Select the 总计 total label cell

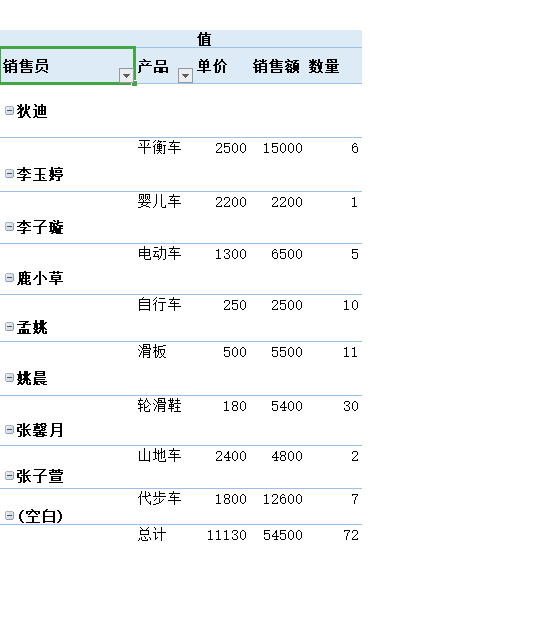click(152, 534)
